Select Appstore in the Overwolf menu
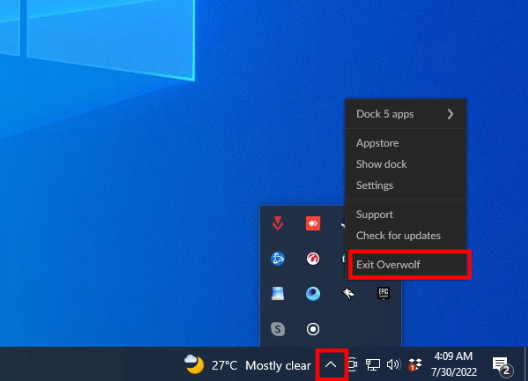The image size is (528, 381). pos(377,143)
